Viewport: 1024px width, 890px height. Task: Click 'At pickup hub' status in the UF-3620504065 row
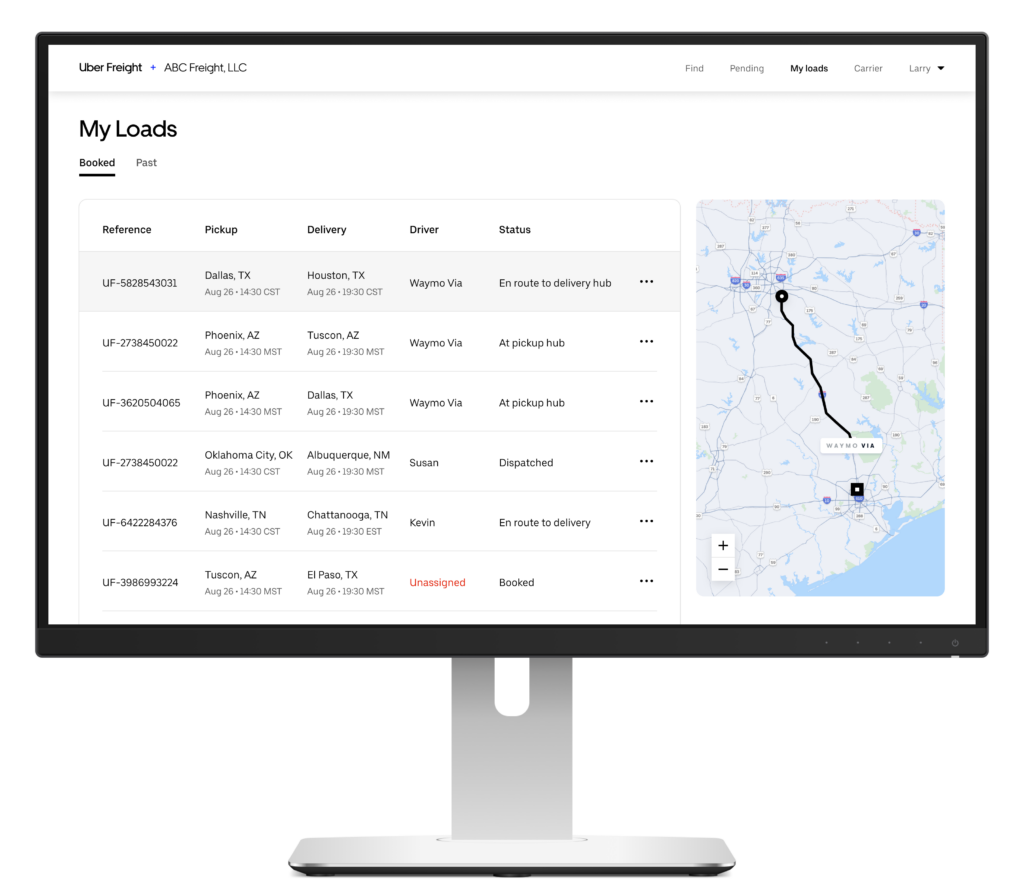point(532,403)
